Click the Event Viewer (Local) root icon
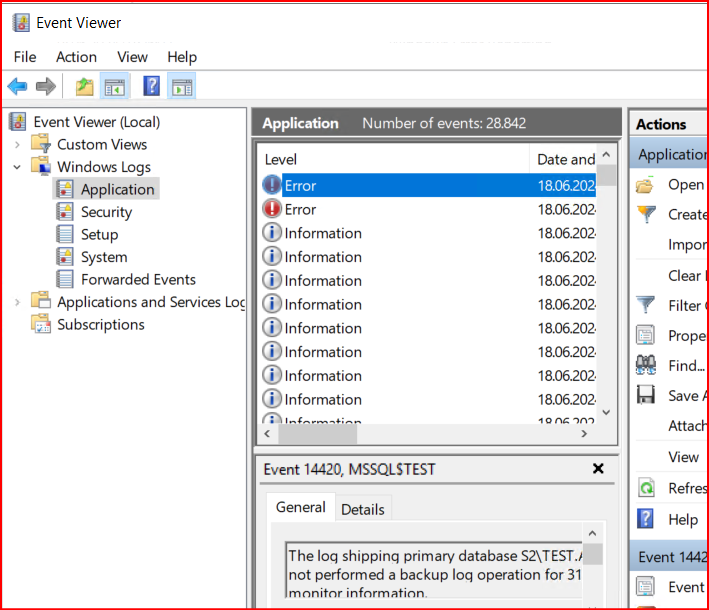Image resolution: width=709 pixels, height=610 pixels. pyautogui.click(x=18, y=122)
